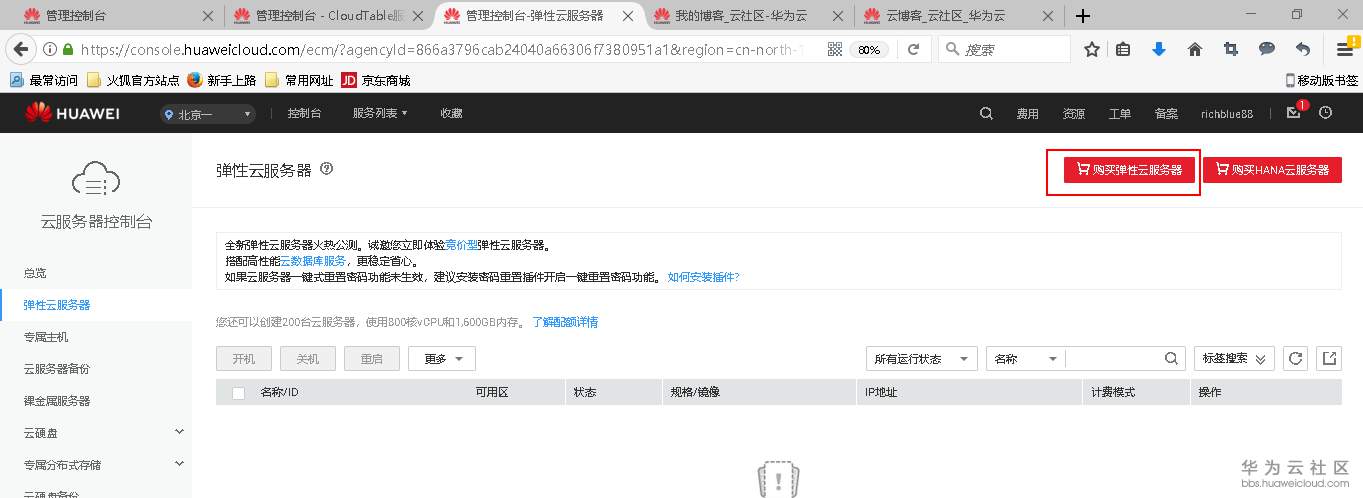This screenshot has width=1363, height=498.
Task: Expand the 服务列表 services dropdown
Action: coord(380,114)
